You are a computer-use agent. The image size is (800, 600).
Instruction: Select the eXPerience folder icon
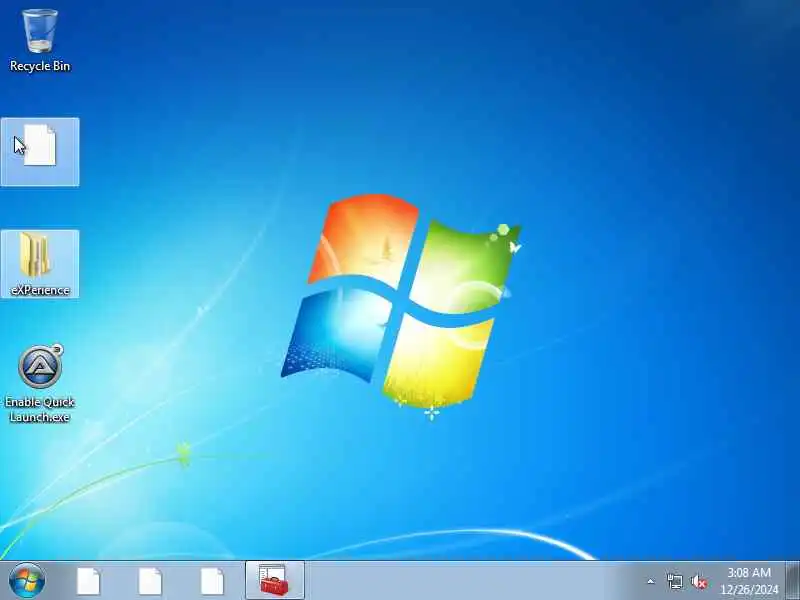pyautogui.click(x=40, y=264)
